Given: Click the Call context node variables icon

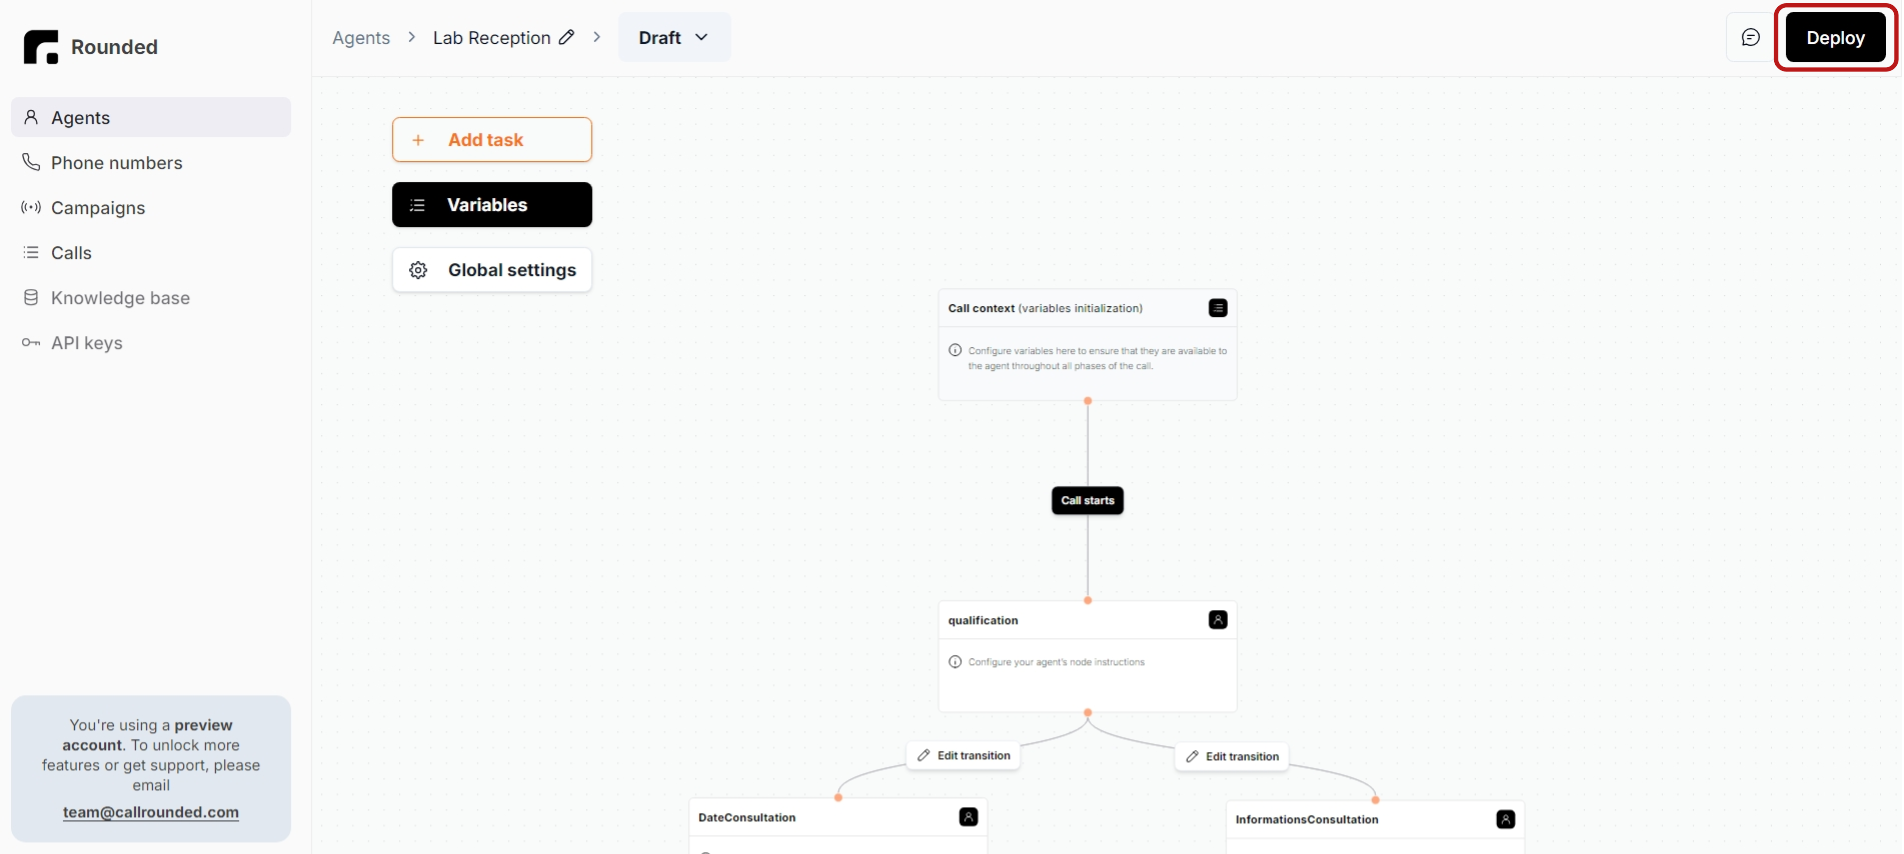Looking at the screenshot, I should coord(1218,308).
